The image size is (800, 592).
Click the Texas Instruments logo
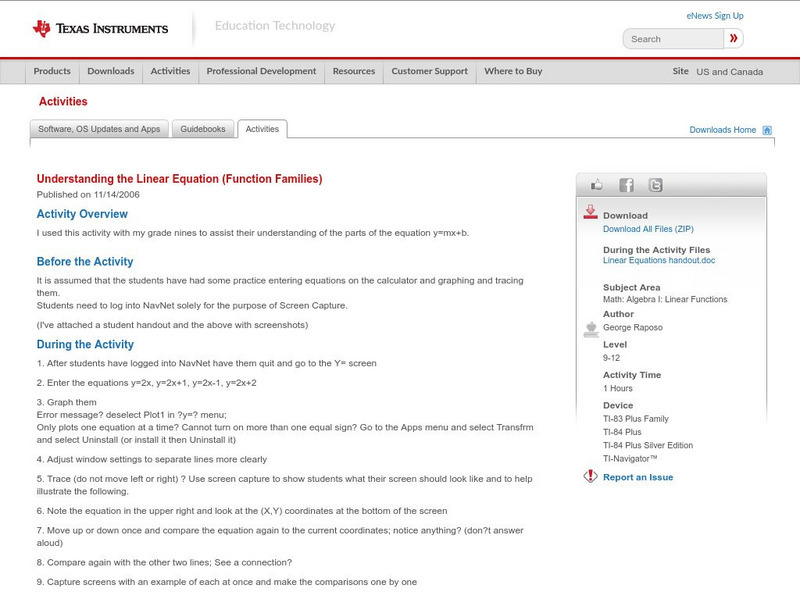click(x=100, y=29)
